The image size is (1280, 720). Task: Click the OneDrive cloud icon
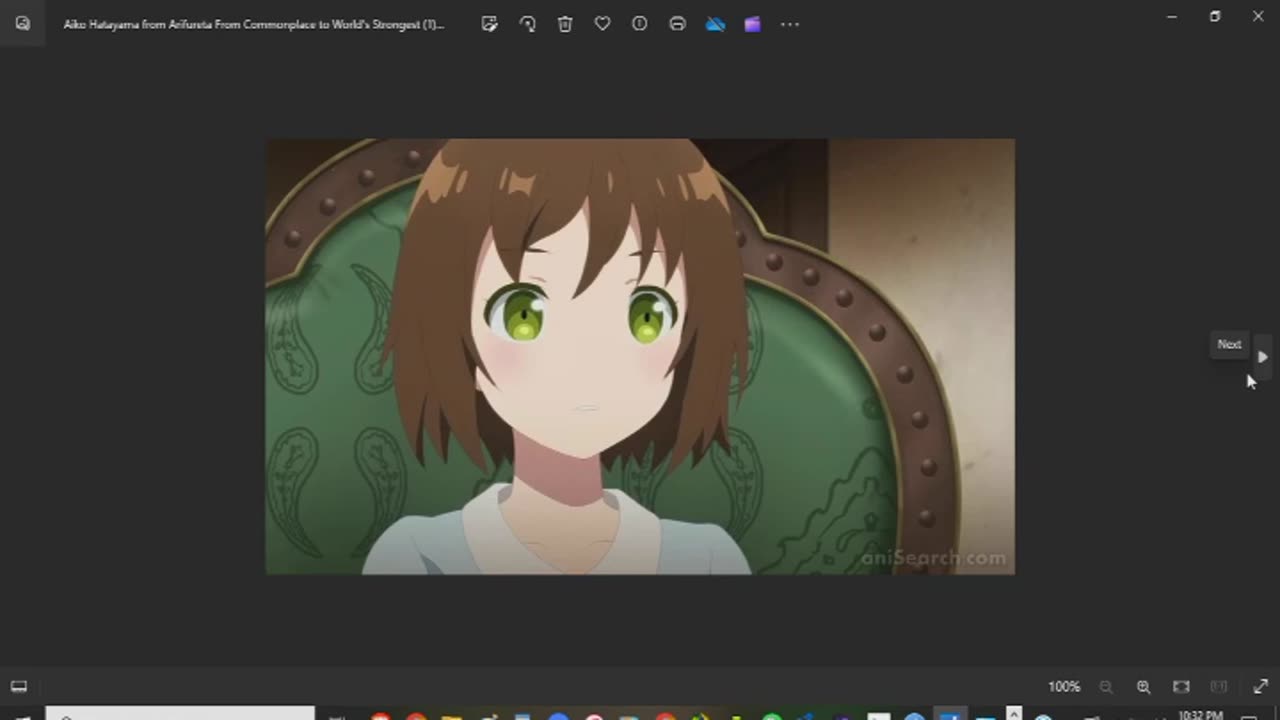pos(715,24)
